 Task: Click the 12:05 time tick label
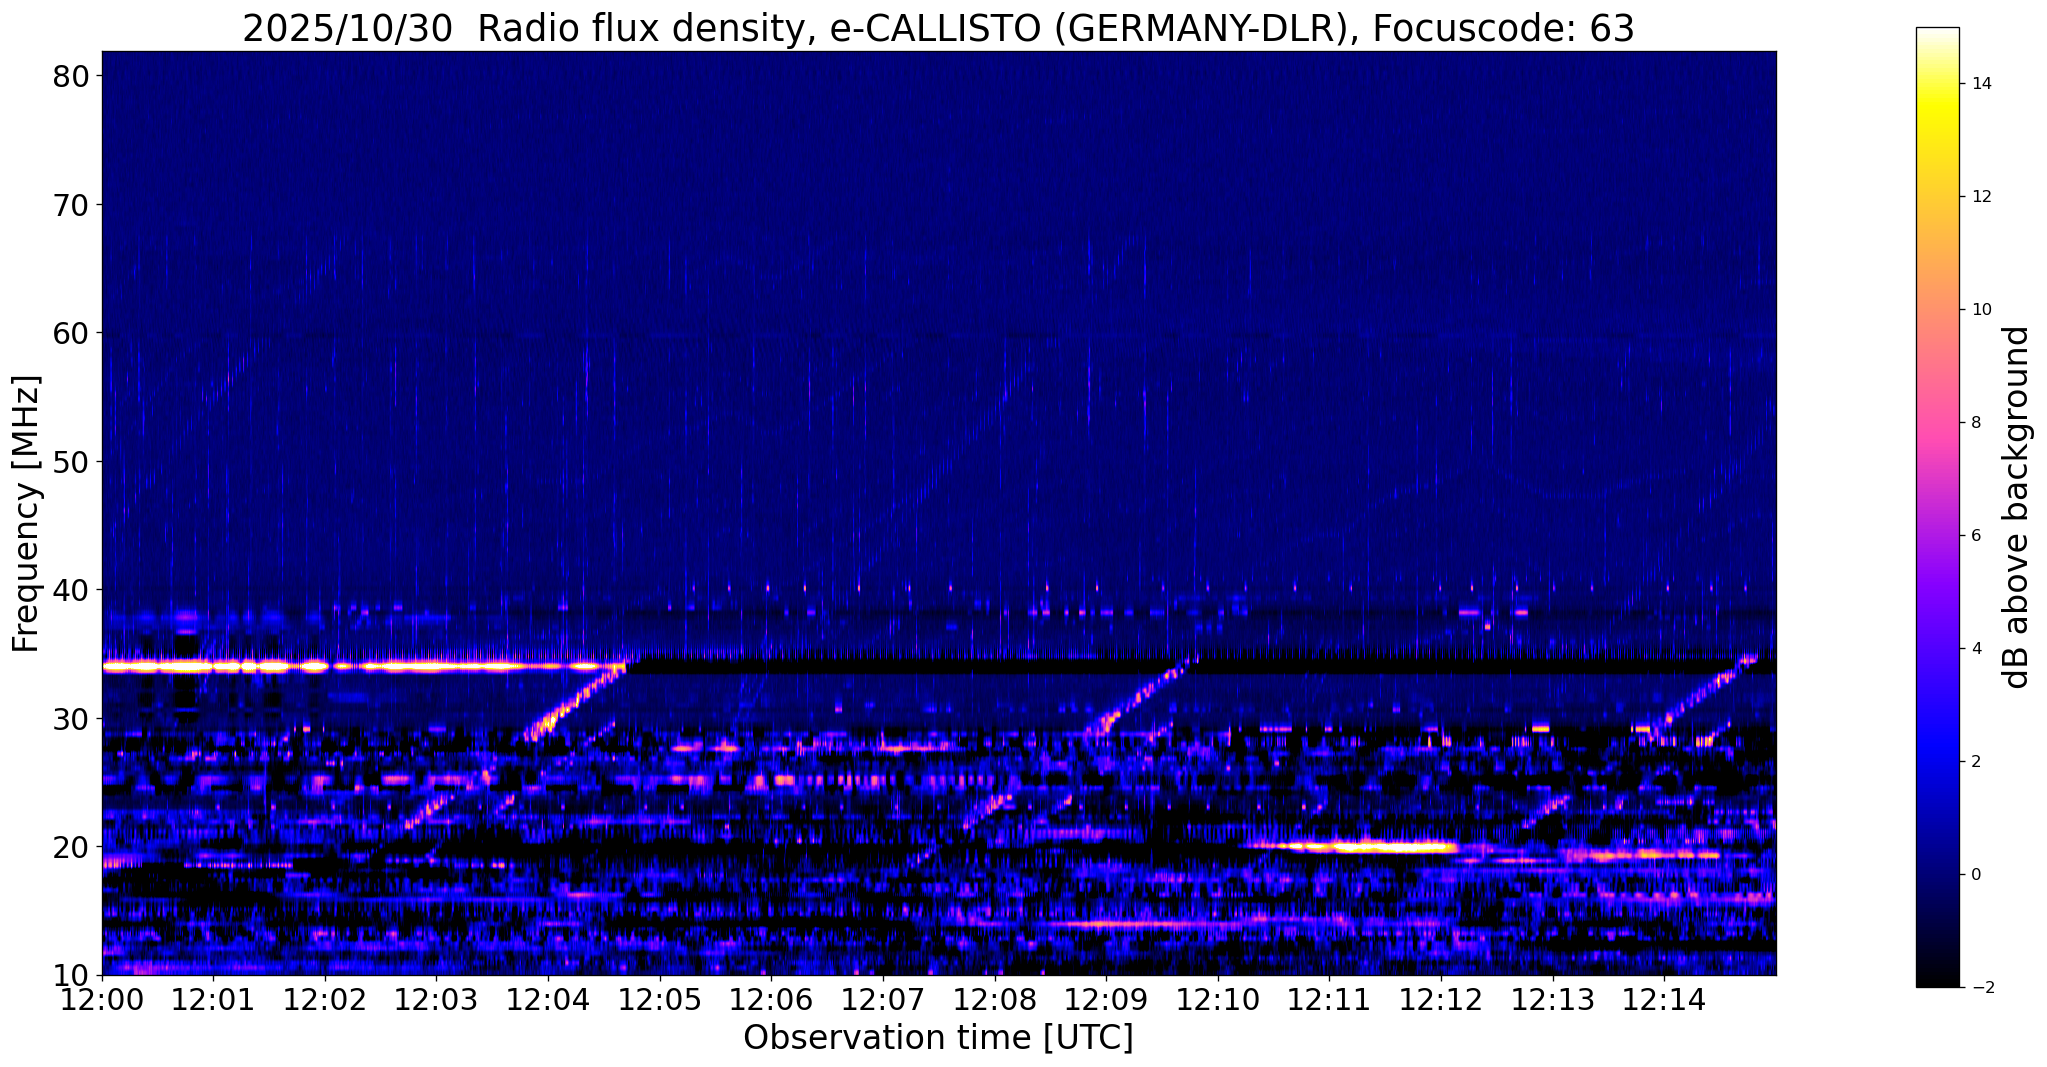(x=659, y=1000)
